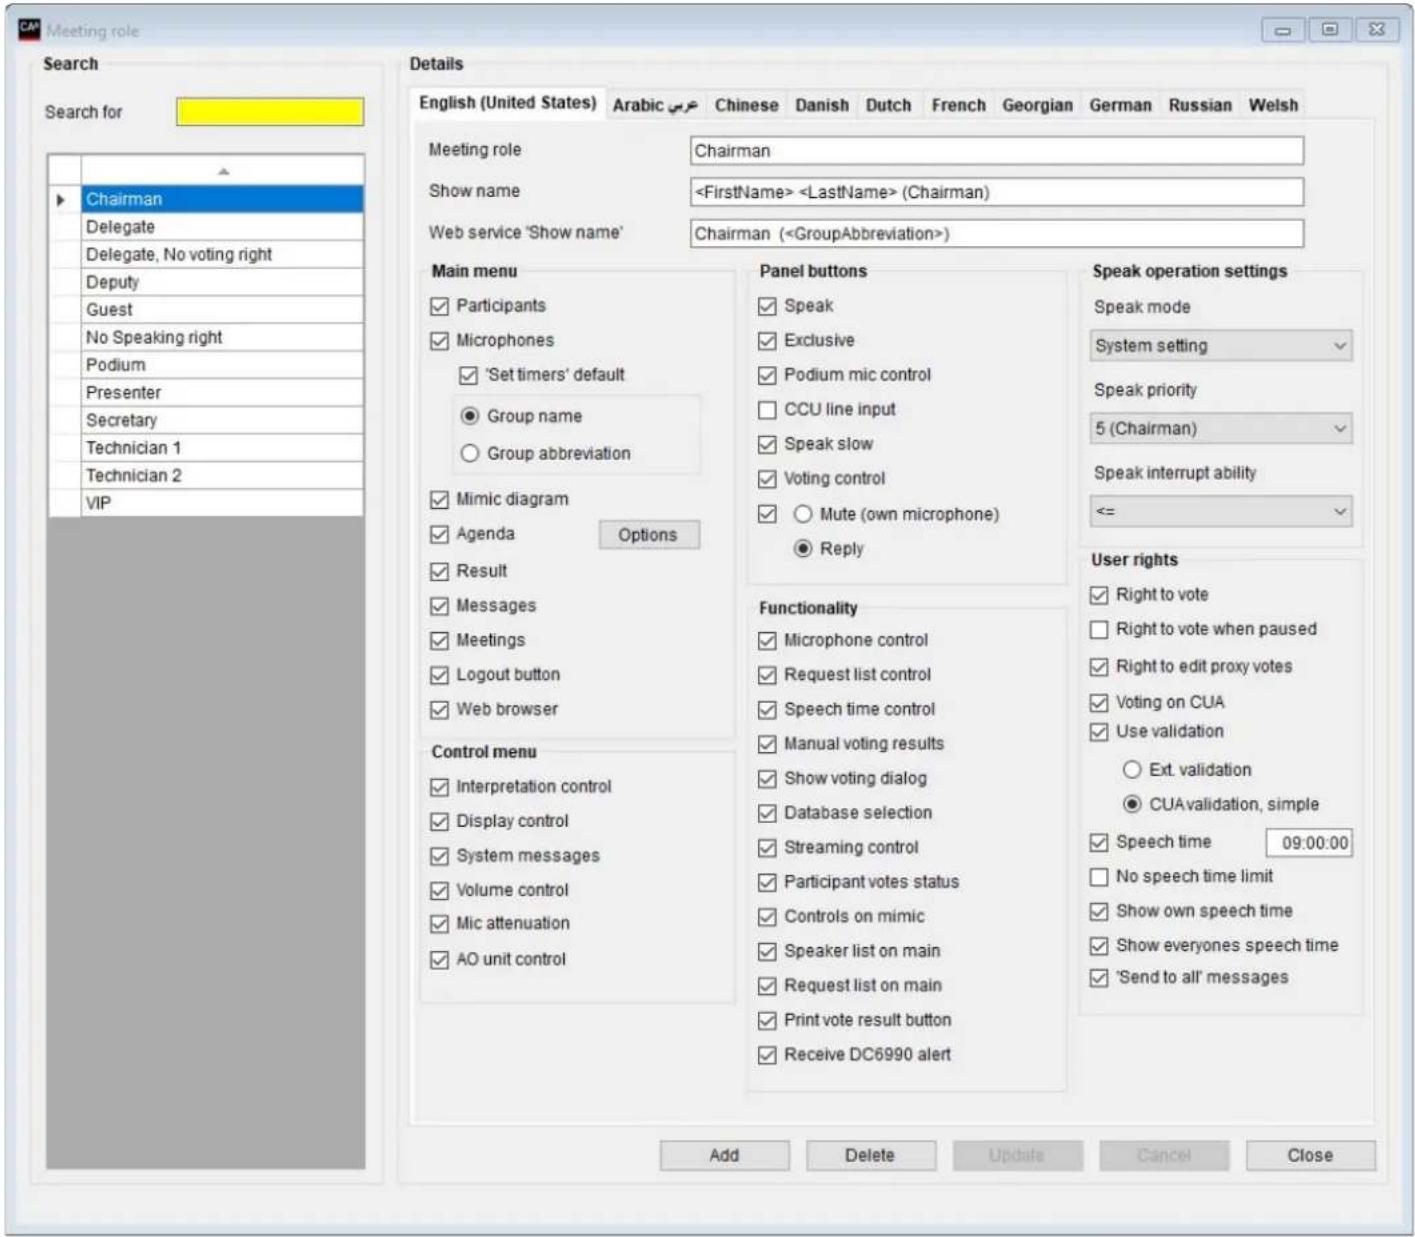This screenshot has height=1237, width=1415.
Task: Open the Speak interrupt ability dropdown
Action: tap(1221, 511)
